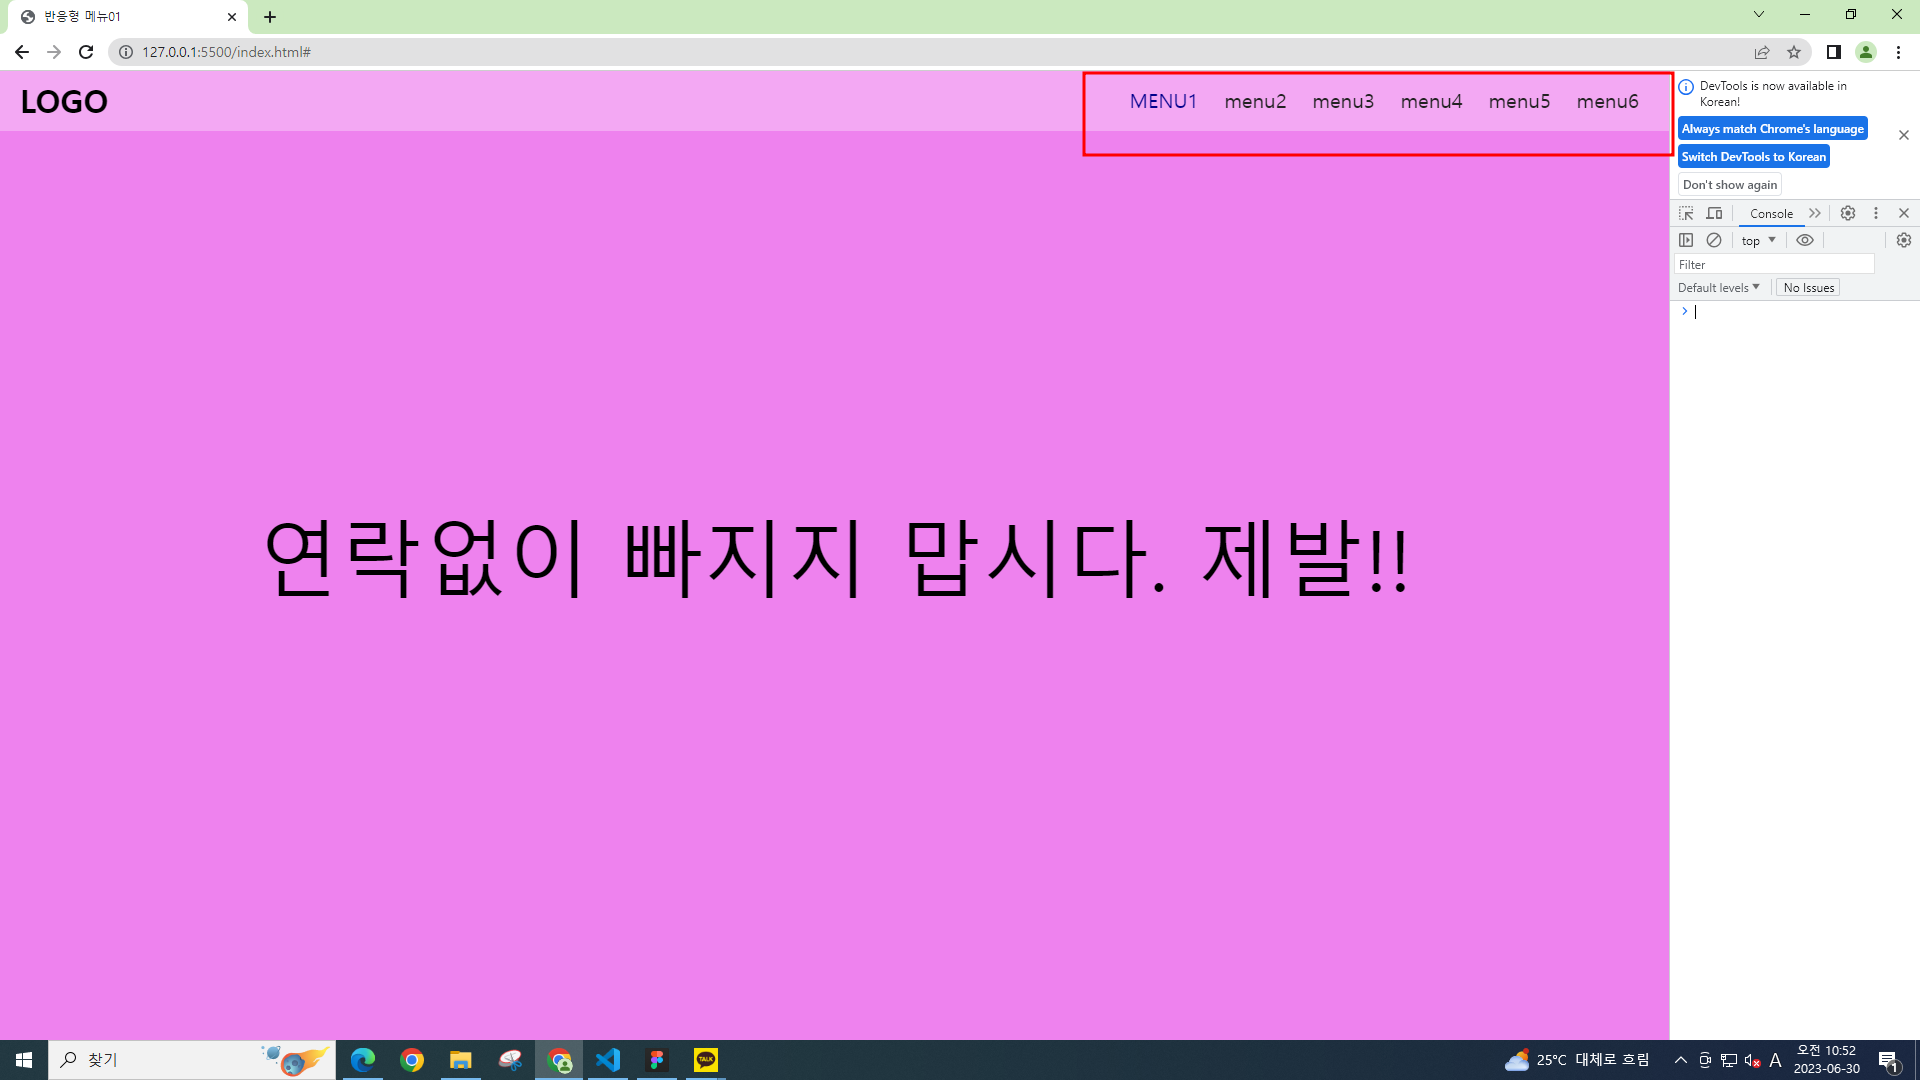
Task: Click Switch DevTools to Korean button
Action: 1753,156
